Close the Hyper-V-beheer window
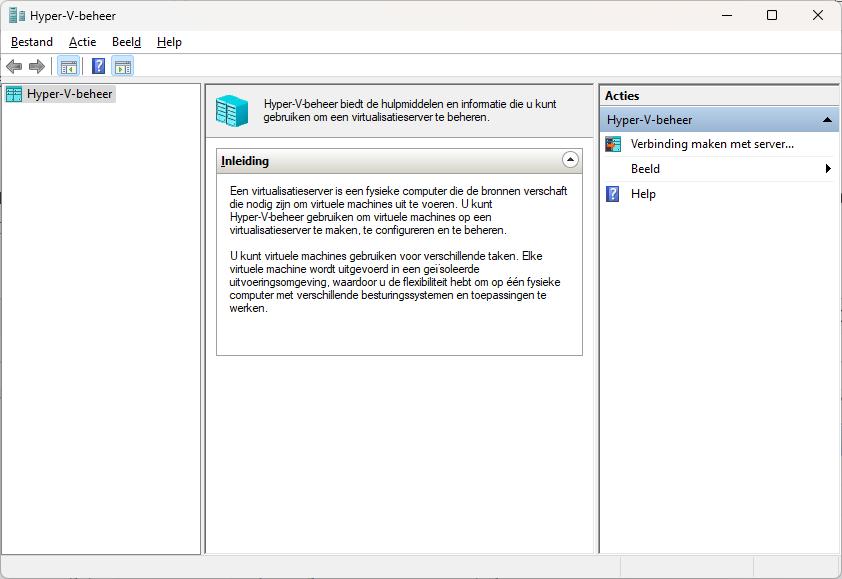Viewport: 842px width, 579px height. pos(817,15)
